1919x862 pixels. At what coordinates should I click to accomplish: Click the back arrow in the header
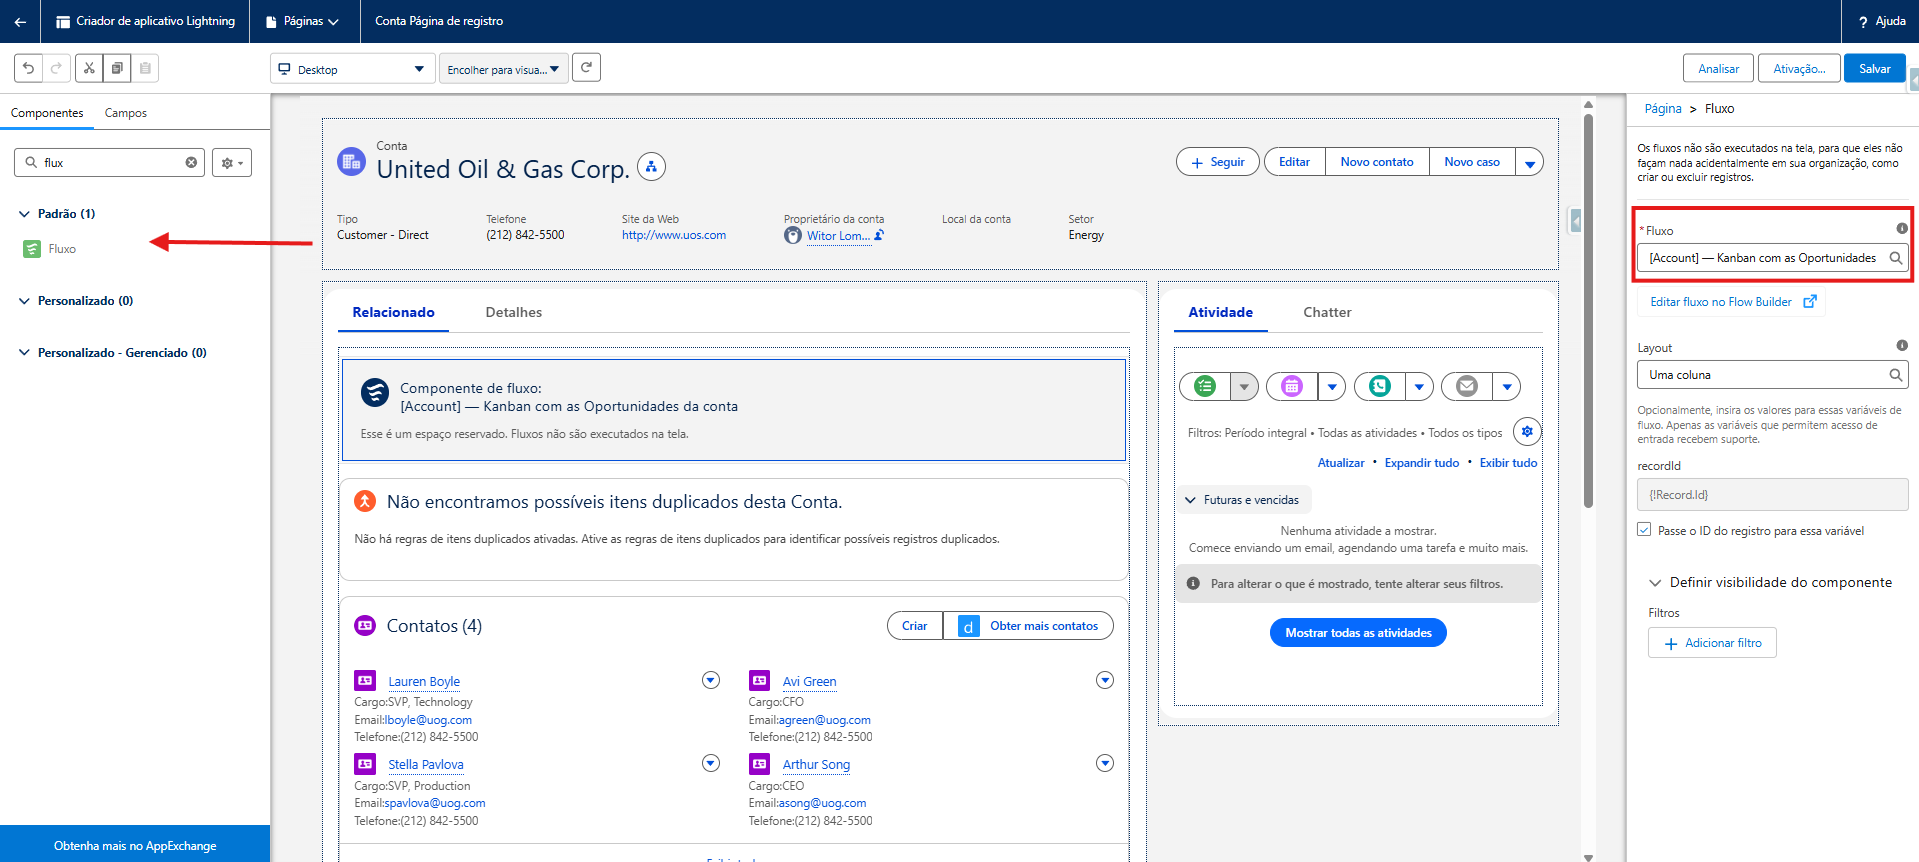tap(20, 21)
